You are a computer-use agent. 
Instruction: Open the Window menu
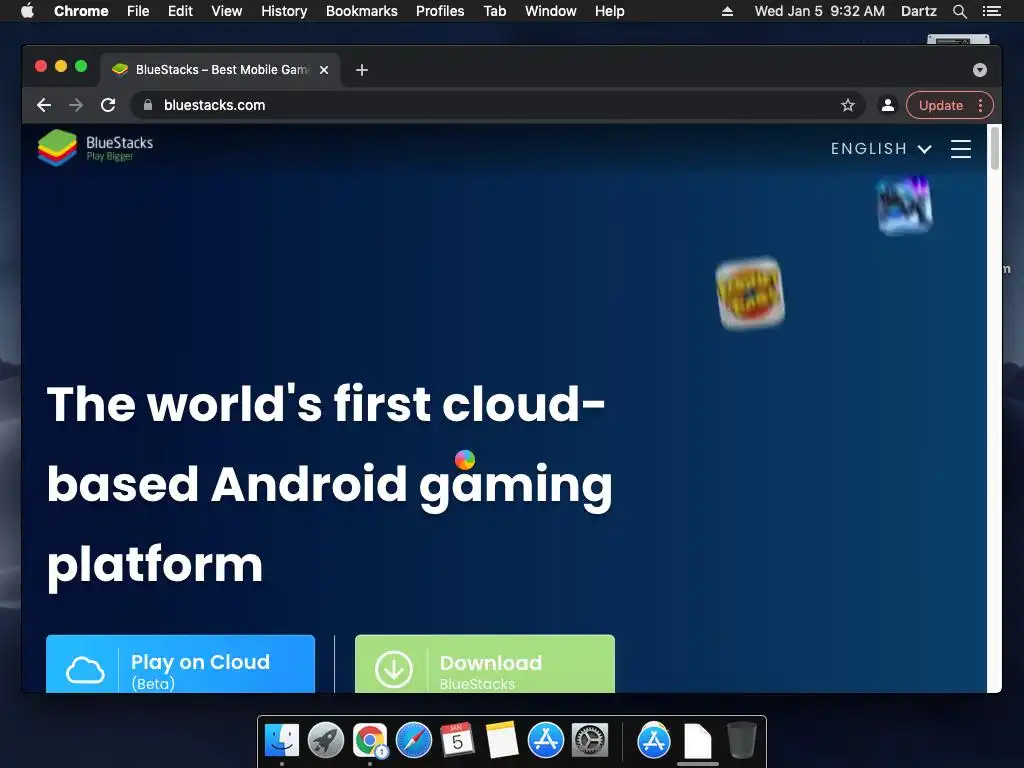pos(551,11)
